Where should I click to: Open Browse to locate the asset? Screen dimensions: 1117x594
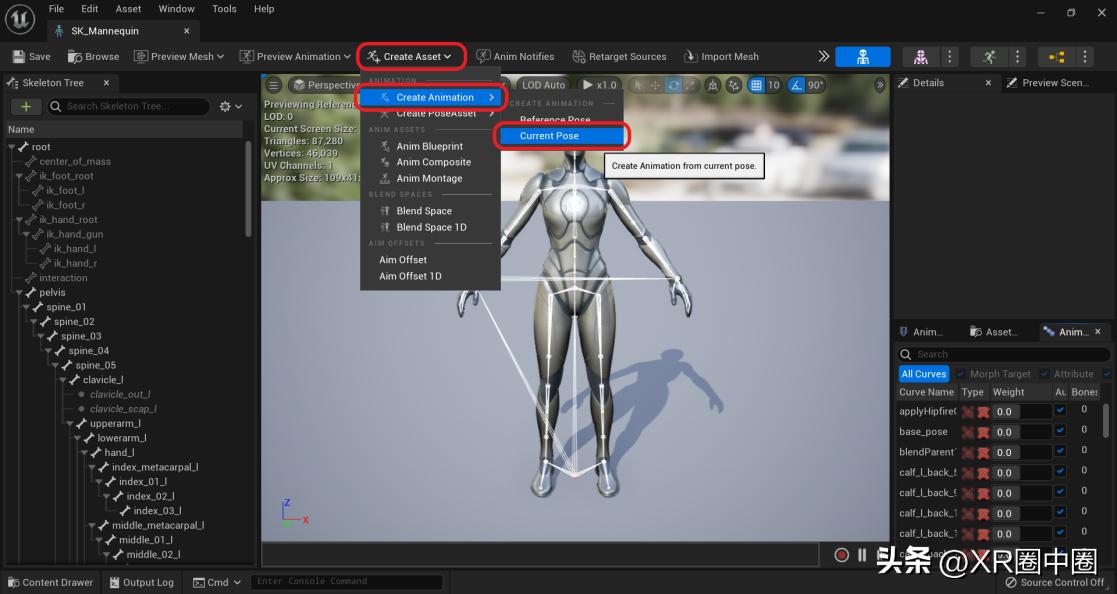pyautogui.click(x=94, y=57)
